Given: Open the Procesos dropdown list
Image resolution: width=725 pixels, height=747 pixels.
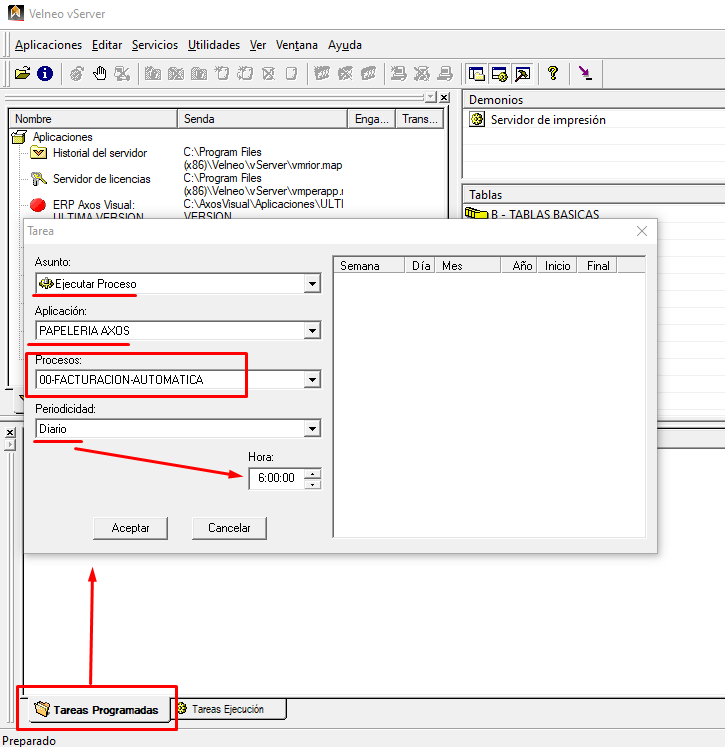Looking at the screenshot, I should 312,380.
